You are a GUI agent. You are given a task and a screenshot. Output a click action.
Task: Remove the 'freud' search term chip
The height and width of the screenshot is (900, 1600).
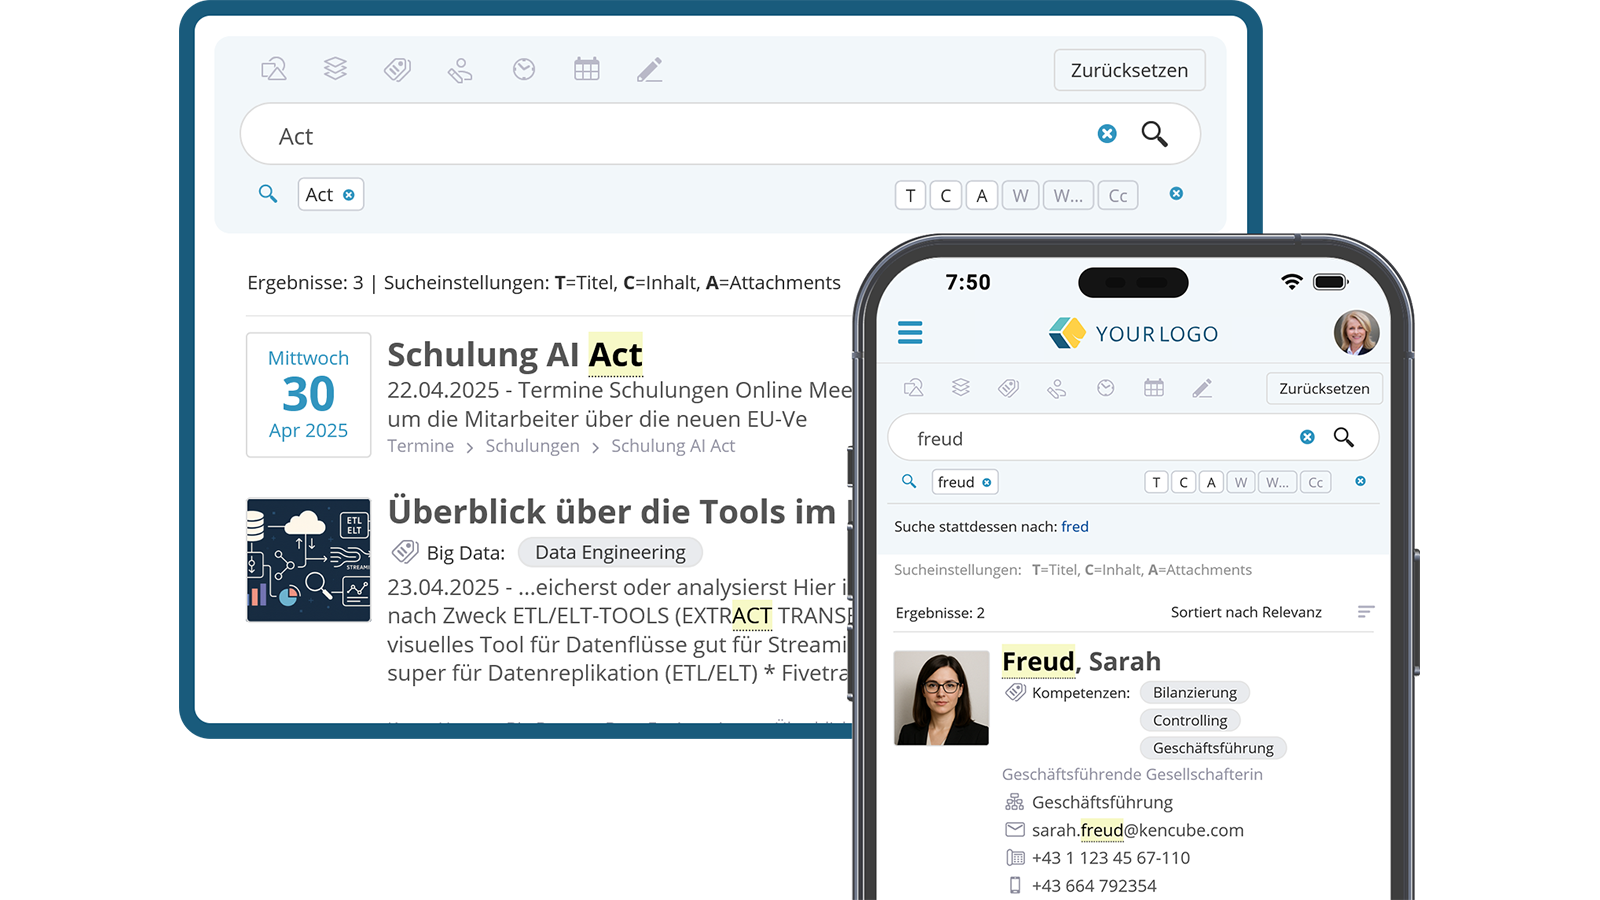(987, 483)
